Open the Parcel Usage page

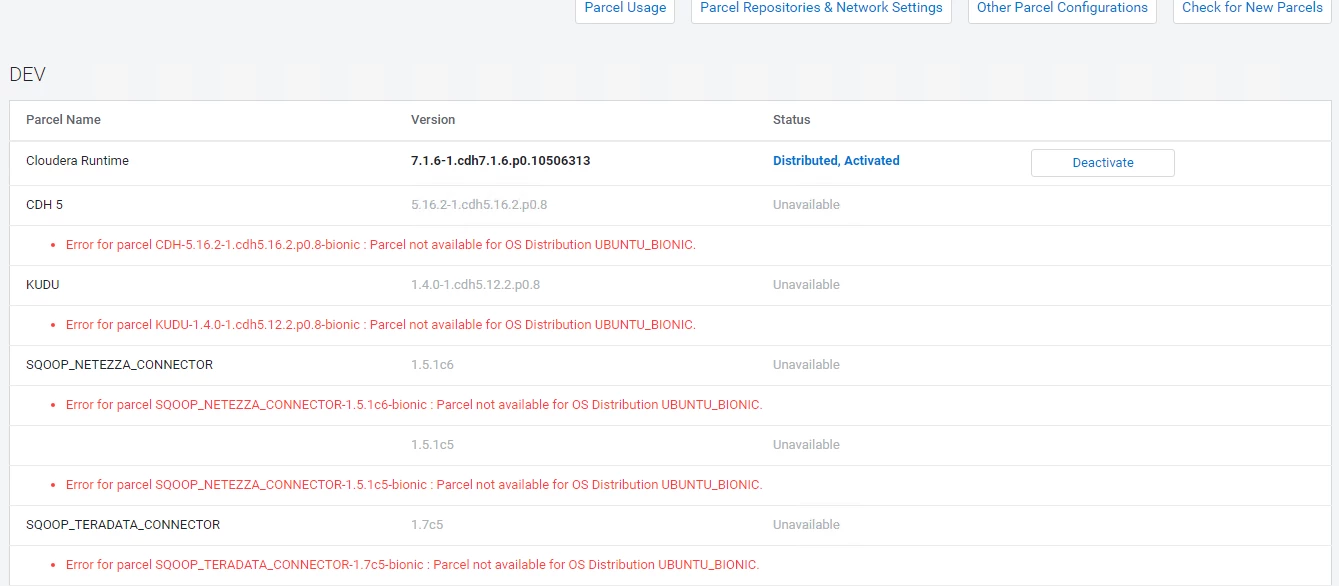coord(625,8)
